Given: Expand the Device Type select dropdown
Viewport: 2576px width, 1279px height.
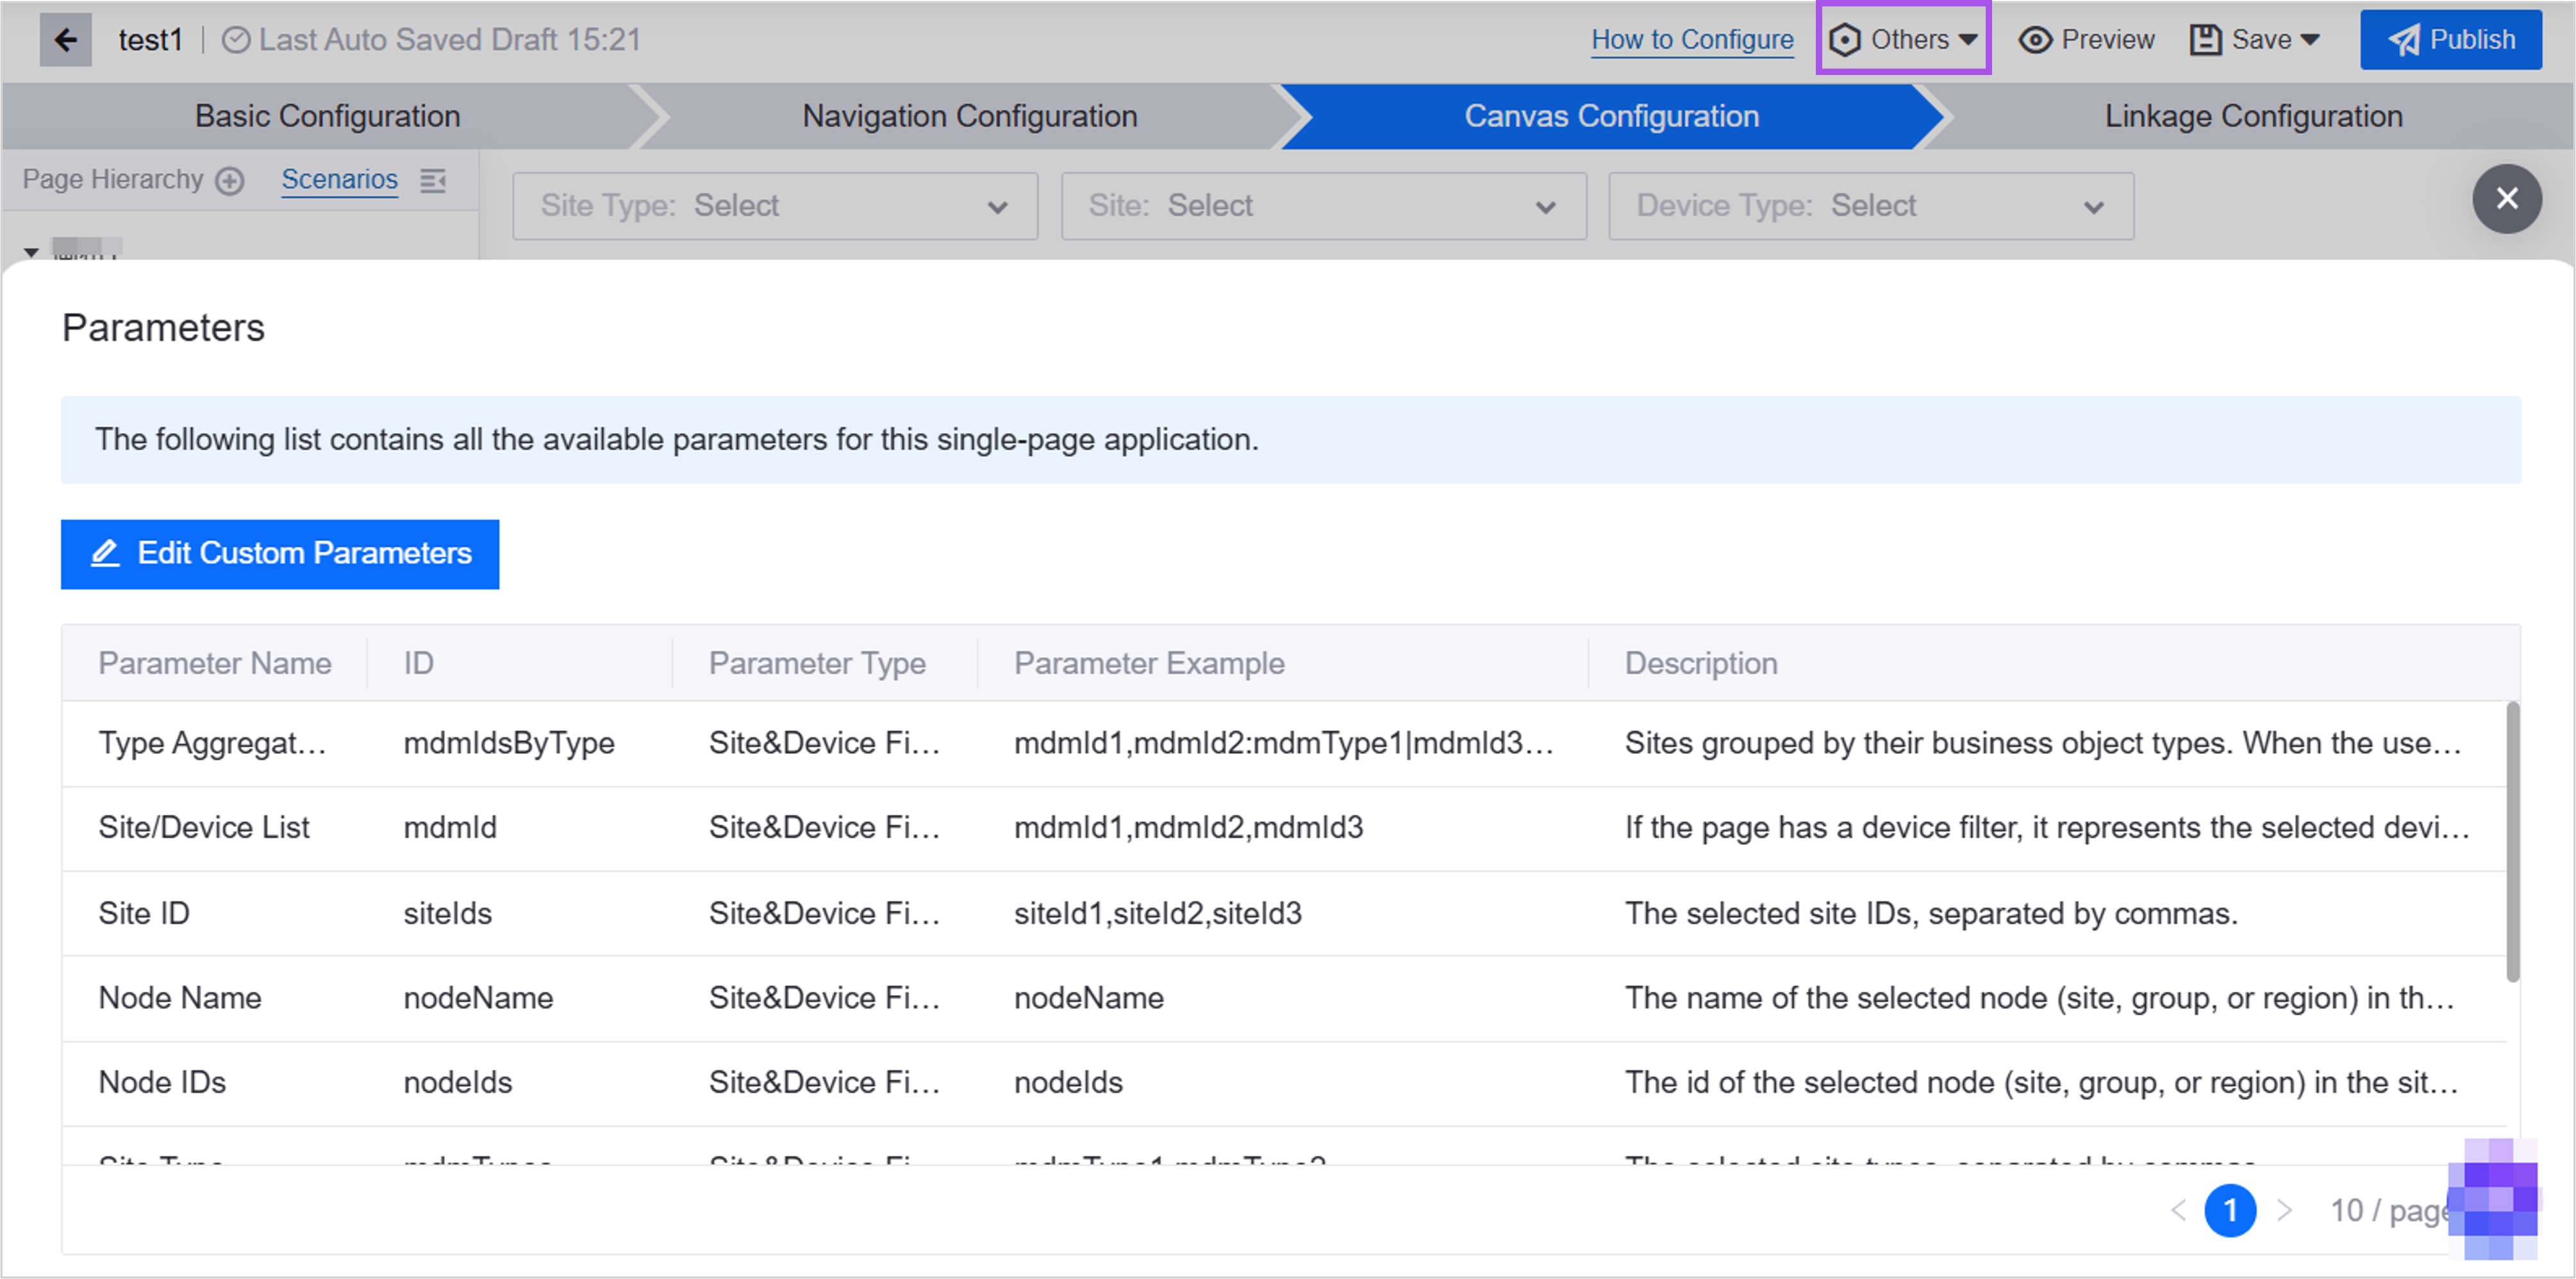Looking at the screenshot, I should coord(1871,206).
